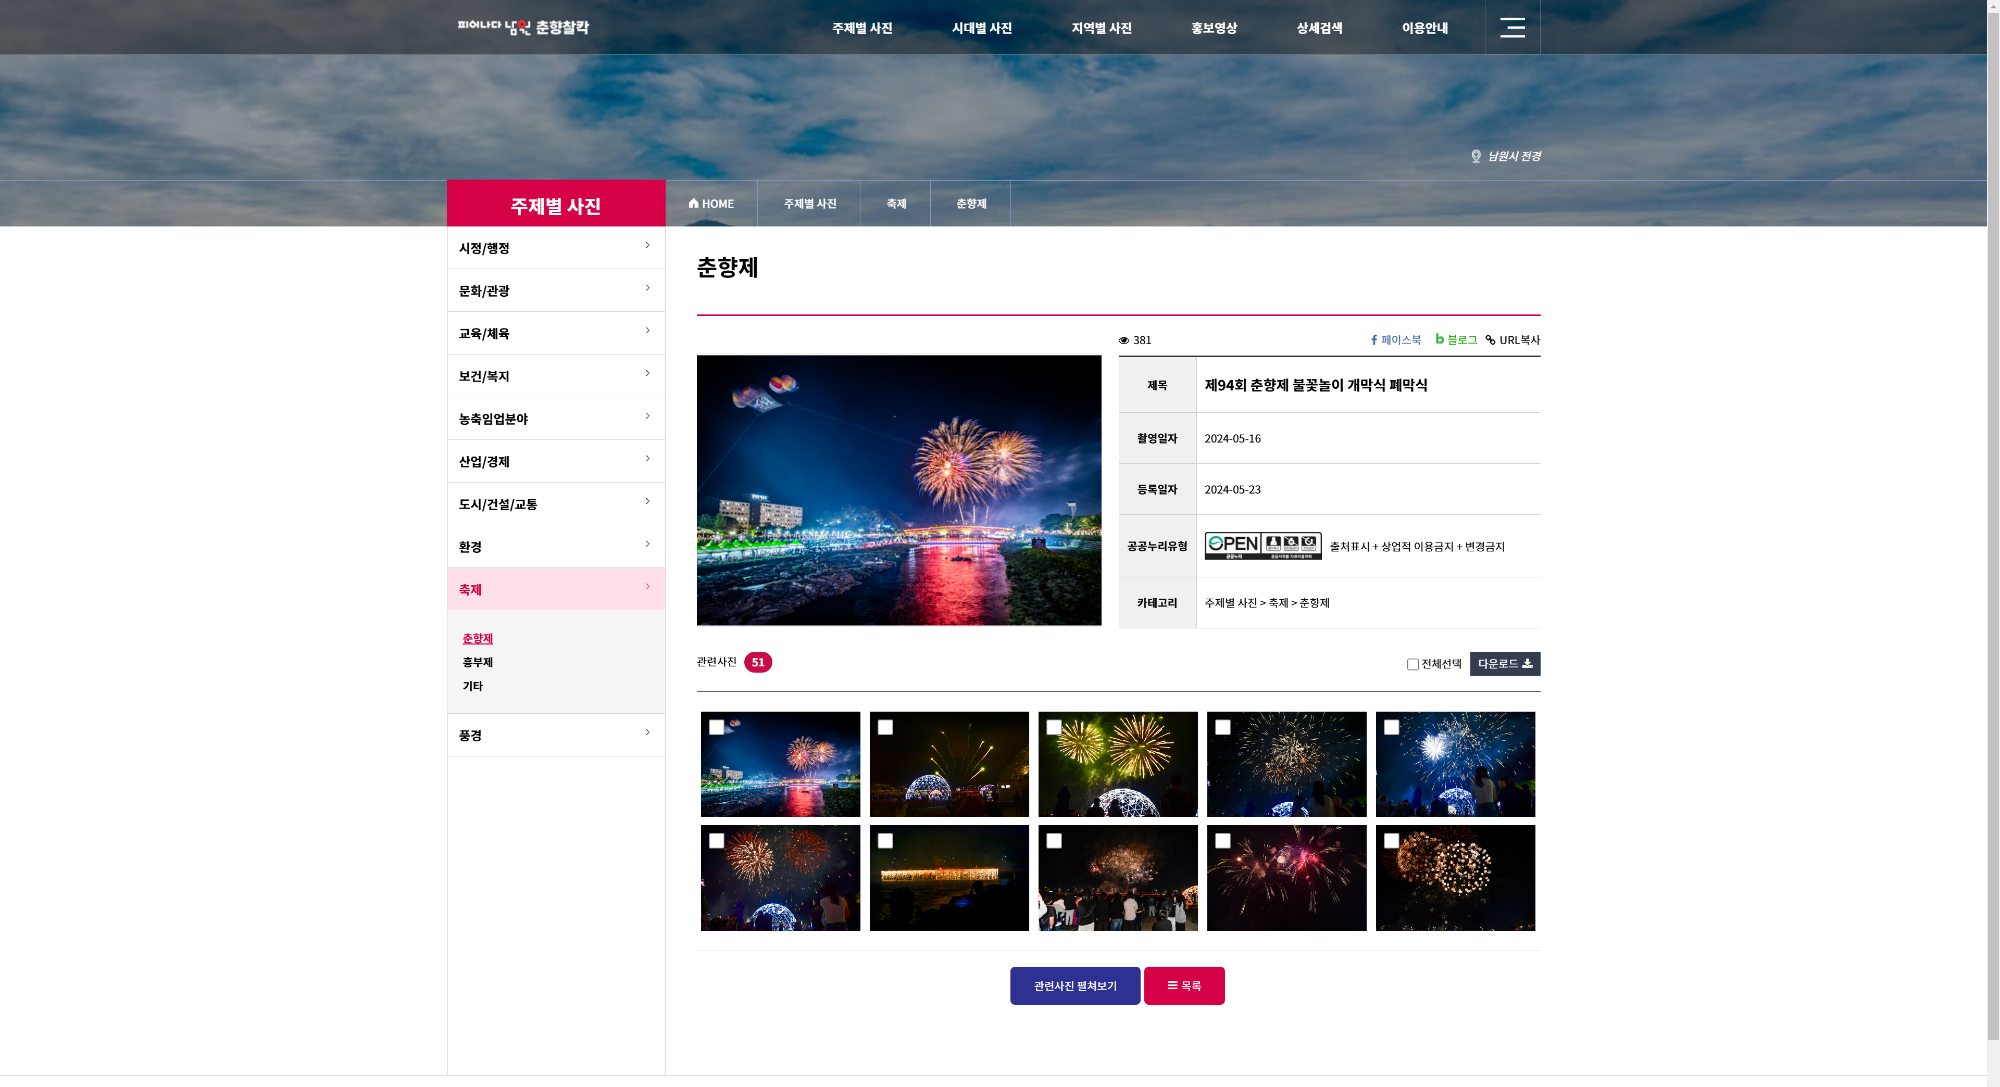The height and width of the screenshot is (1087, 2000).
Task: Click the 관련사진 펼쳐보기 button
Action: click(x=1074, y=986)
